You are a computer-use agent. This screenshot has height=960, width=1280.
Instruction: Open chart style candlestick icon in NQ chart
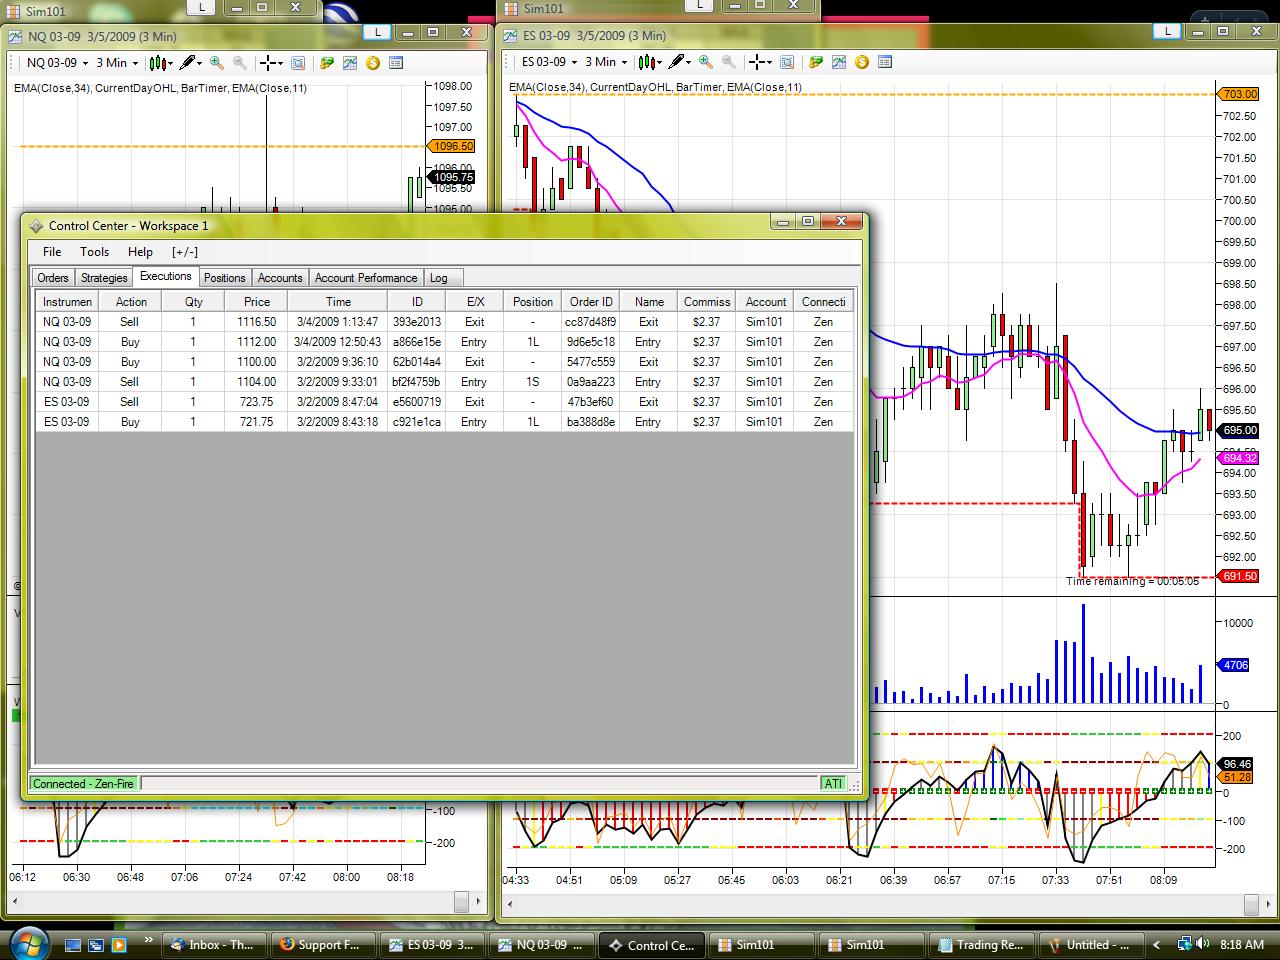(160, 62)
